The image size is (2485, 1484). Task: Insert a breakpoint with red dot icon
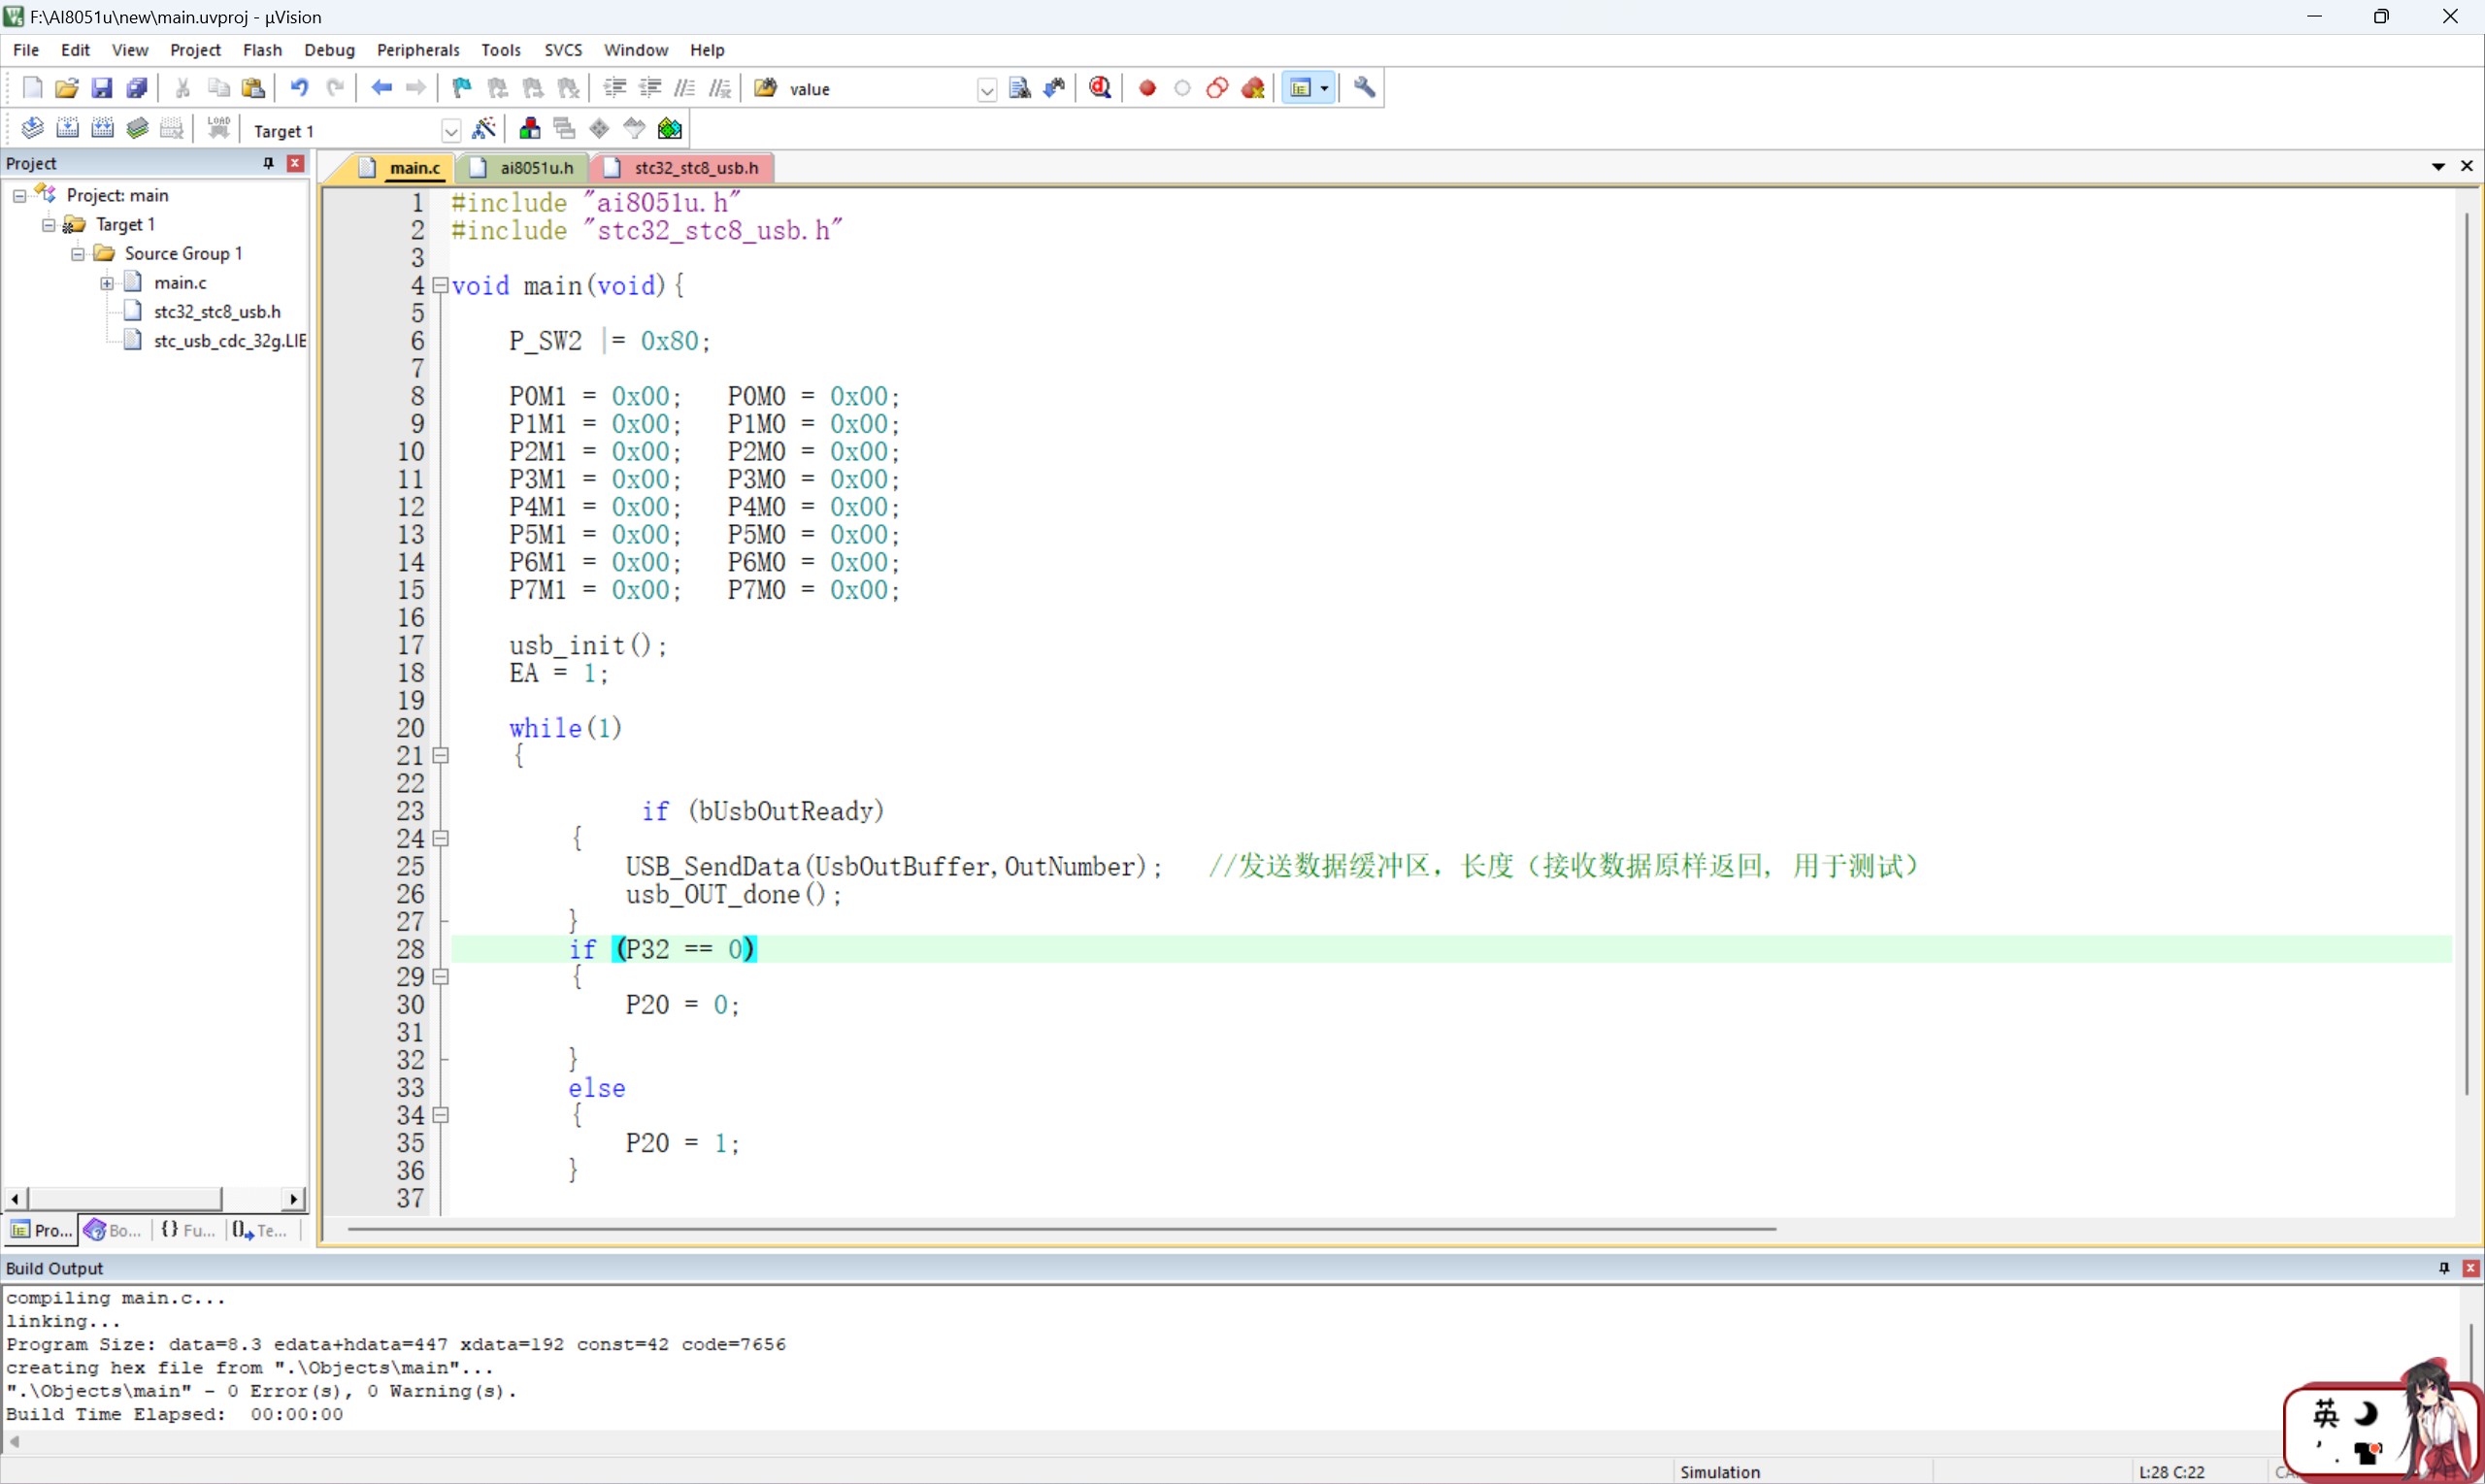[x=1147, y=88]
